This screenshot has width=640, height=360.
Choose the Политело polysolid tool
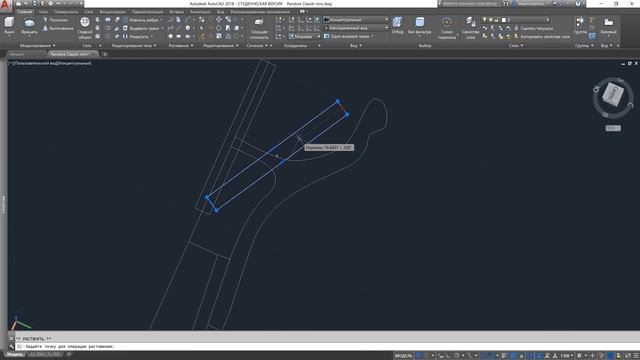55,20
